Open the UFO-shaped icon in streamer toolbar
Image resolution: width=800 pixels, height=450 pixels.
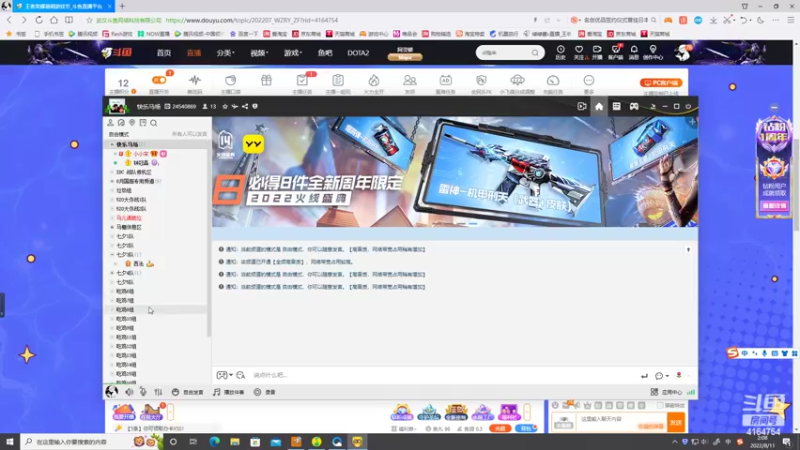coord(517,80)
